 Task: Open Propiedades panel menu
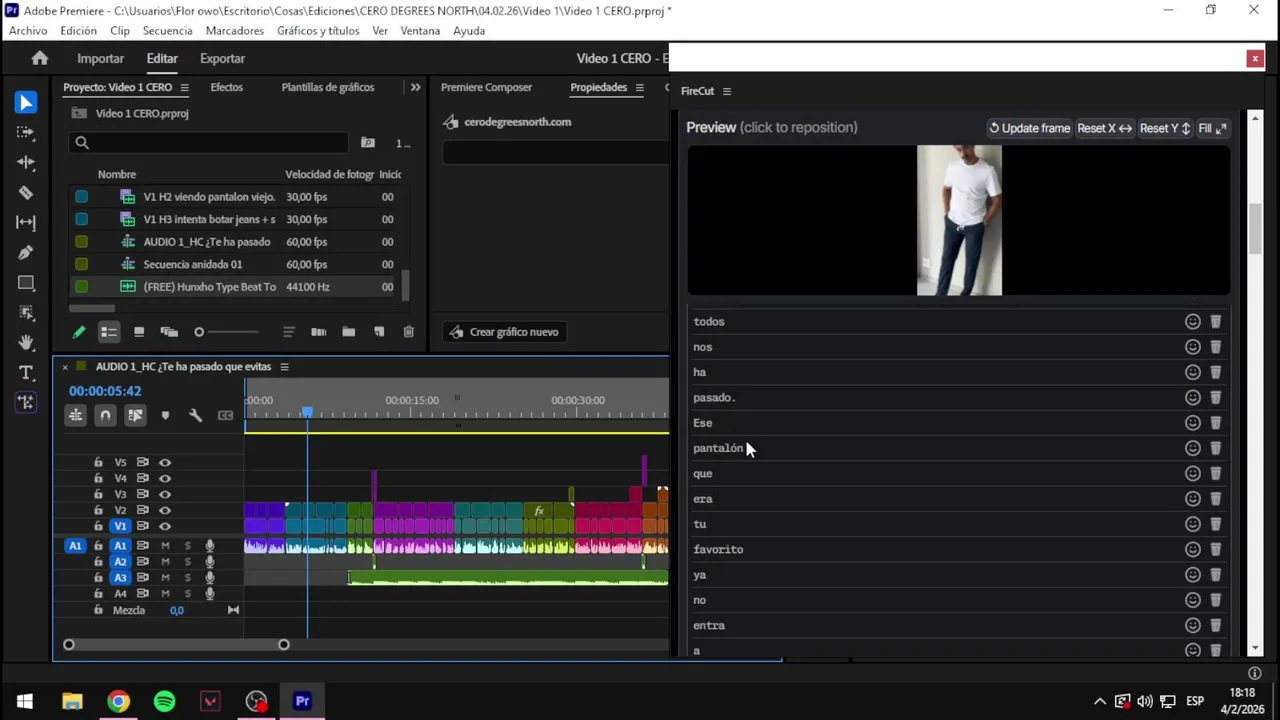click(x=638, y=87)
